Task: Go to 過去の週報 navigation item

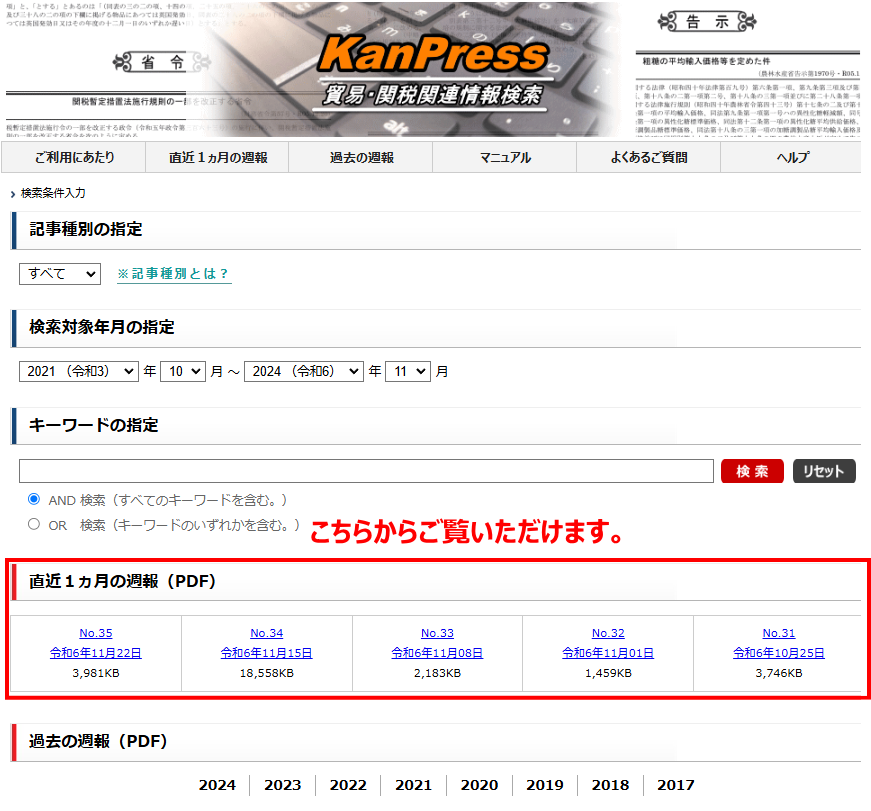Action: (x=361, y=157)
